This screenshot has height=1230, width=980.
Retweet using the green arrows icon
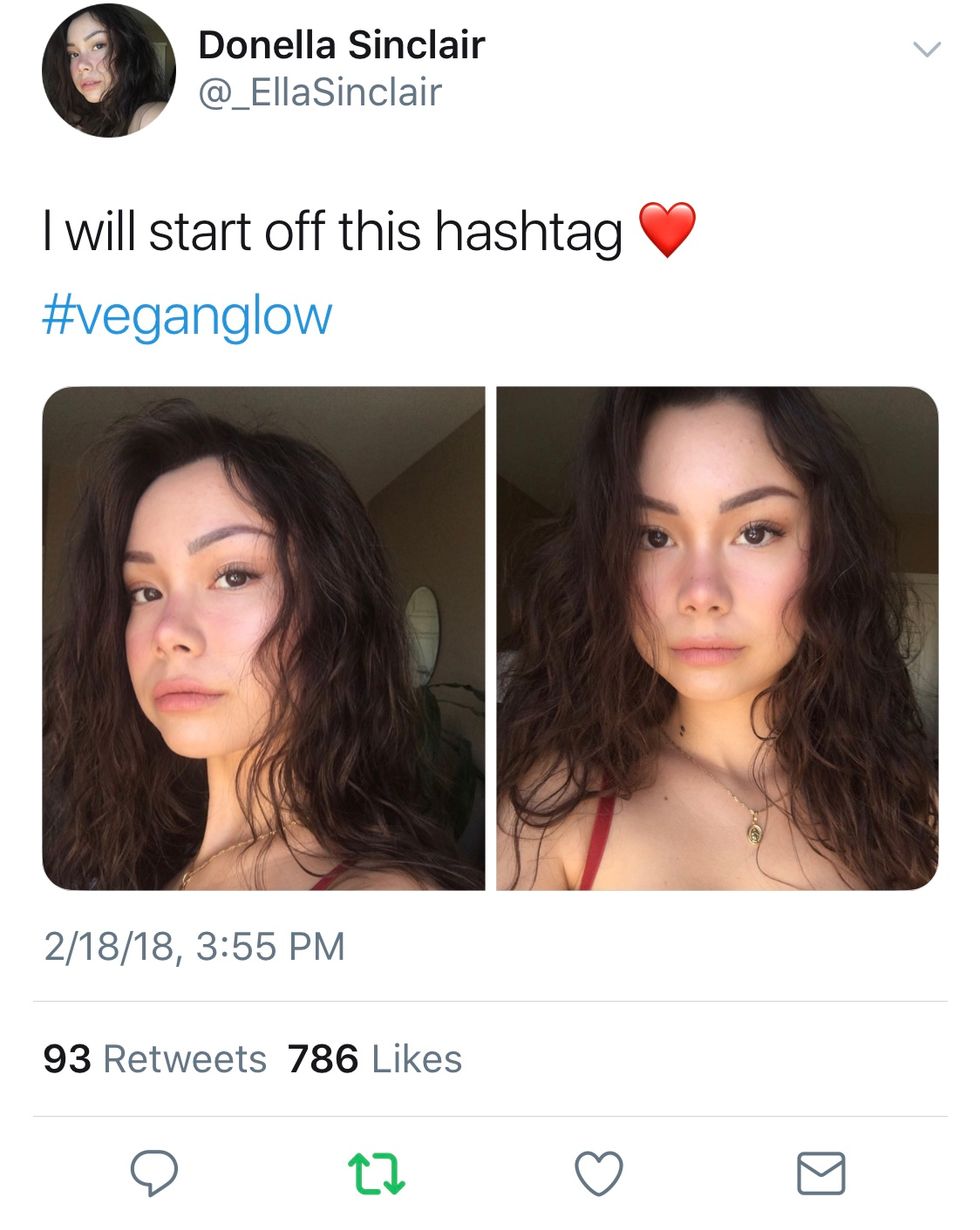point(376,1173)
